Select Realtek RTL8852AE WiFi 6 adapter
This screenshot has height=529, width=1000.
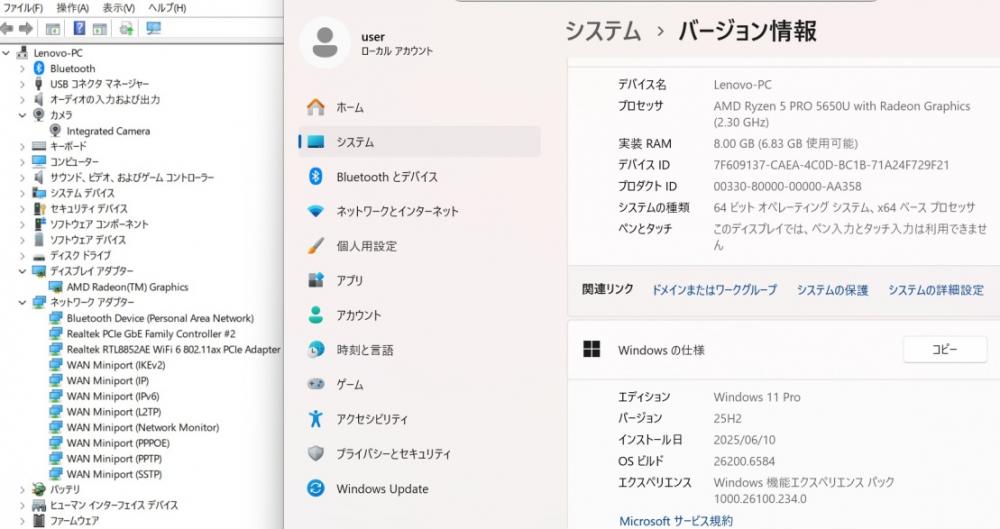tap(173, 349)
